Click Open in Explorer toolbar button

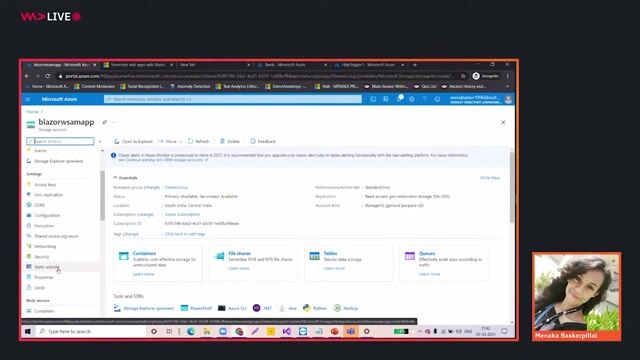pos(133,141)
